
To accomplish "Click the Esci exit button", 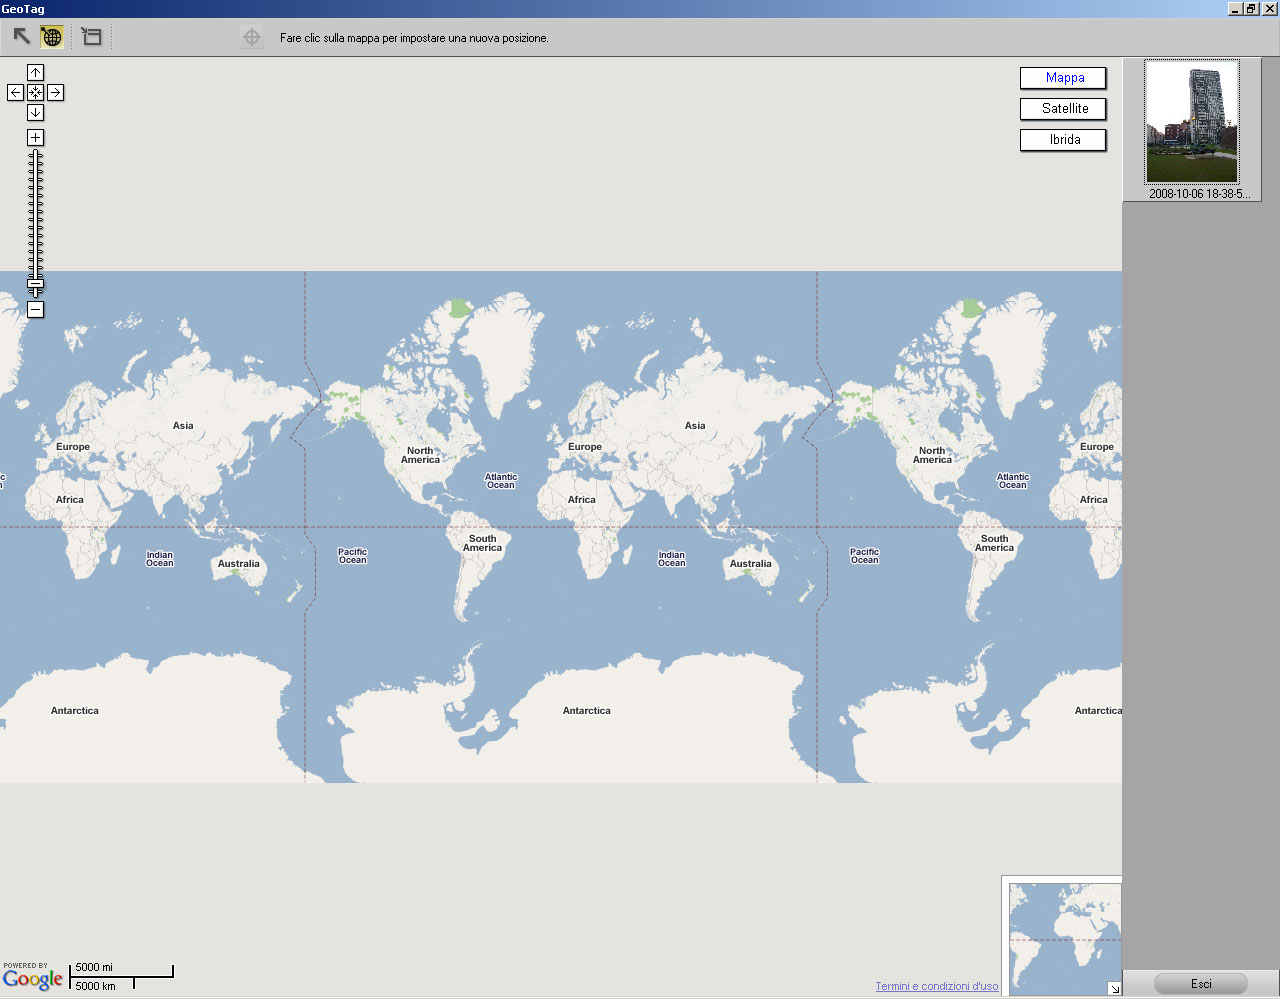I will click(x=1201, y=984).
